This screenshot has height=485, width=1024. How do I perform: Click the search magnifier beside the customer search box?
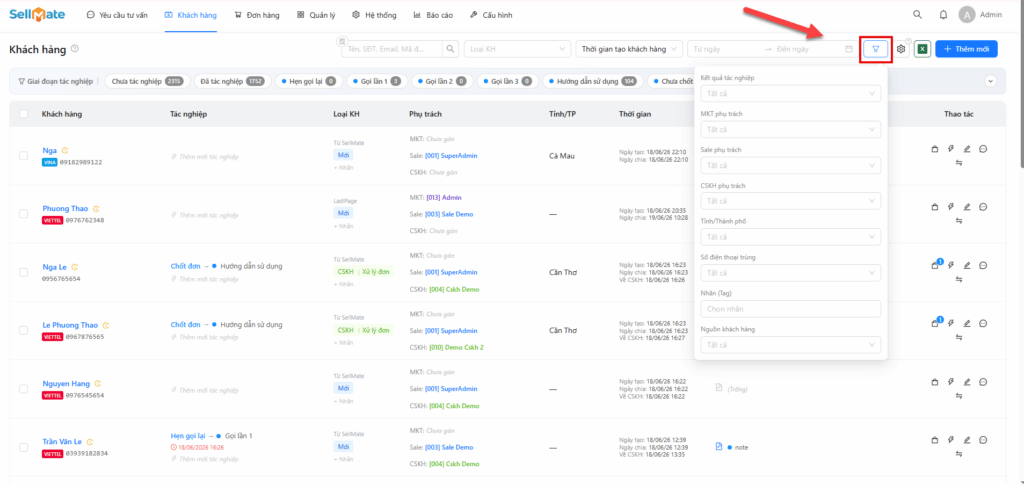point(451,49)
